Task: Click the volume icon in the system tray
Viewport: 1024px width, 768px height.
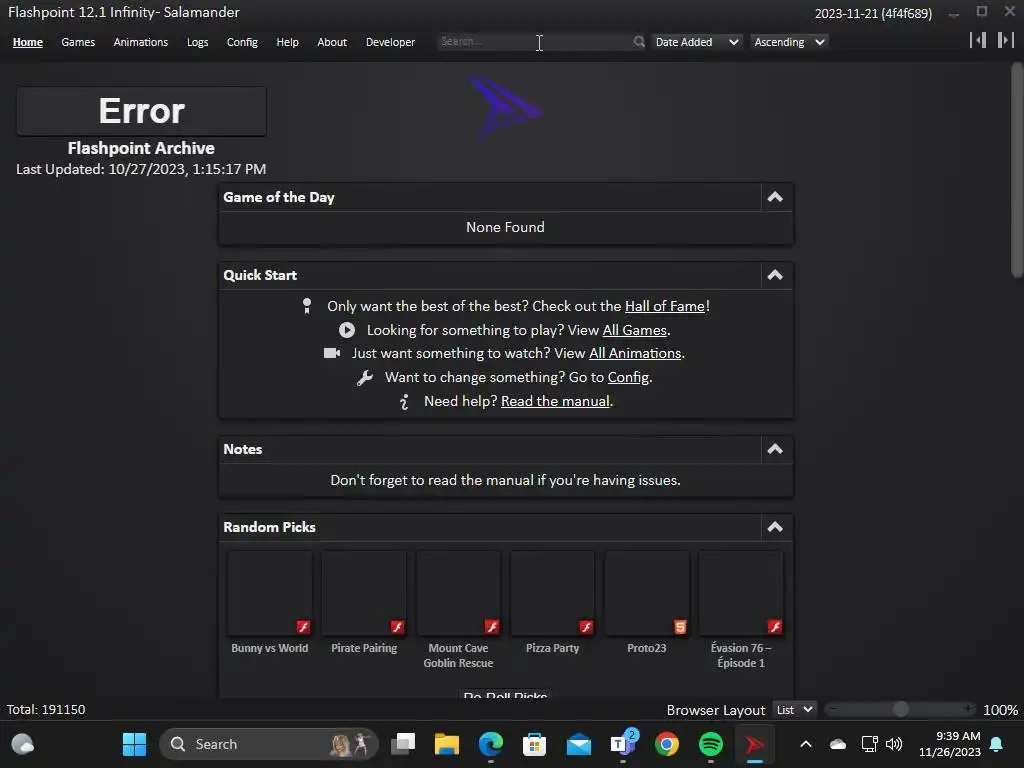Action: tap(894, 744)
